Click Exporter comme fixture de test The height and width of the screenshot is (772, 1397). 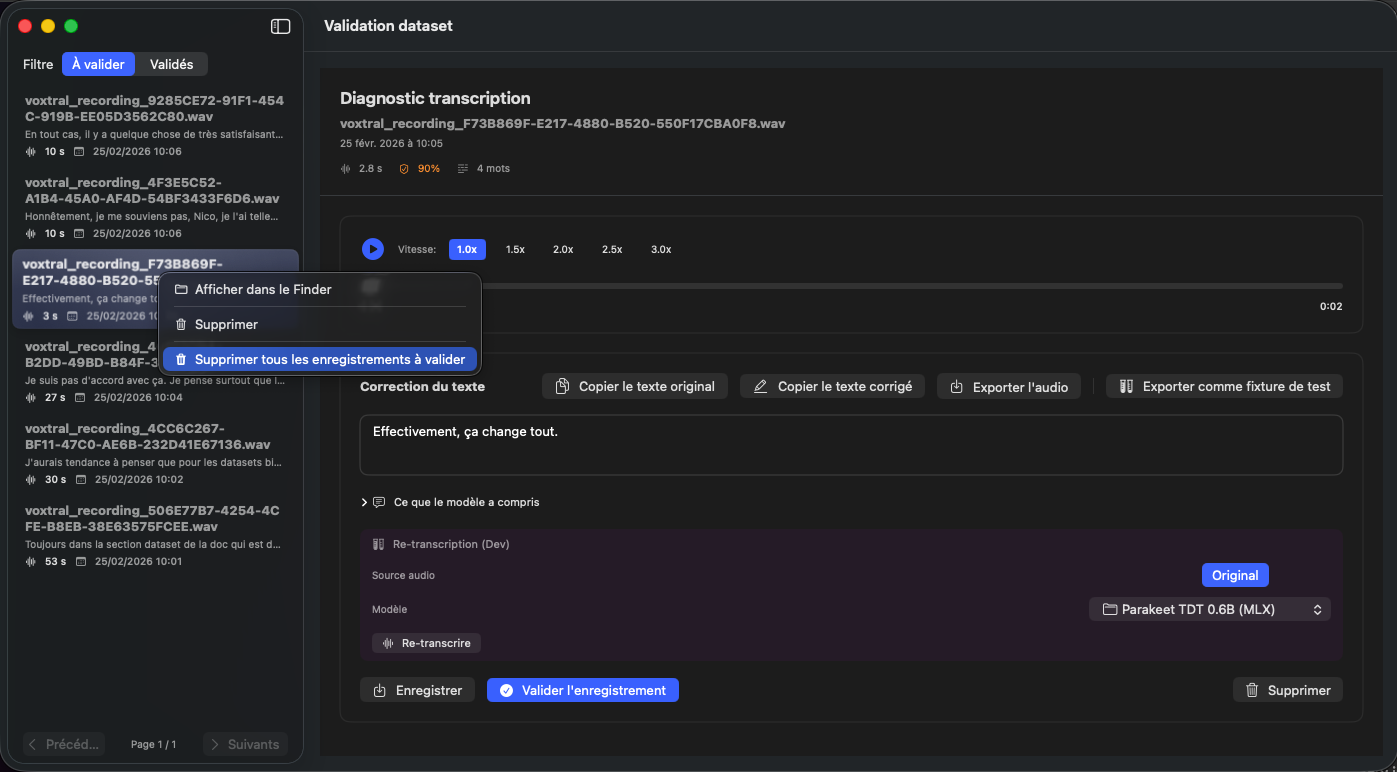1225,386
